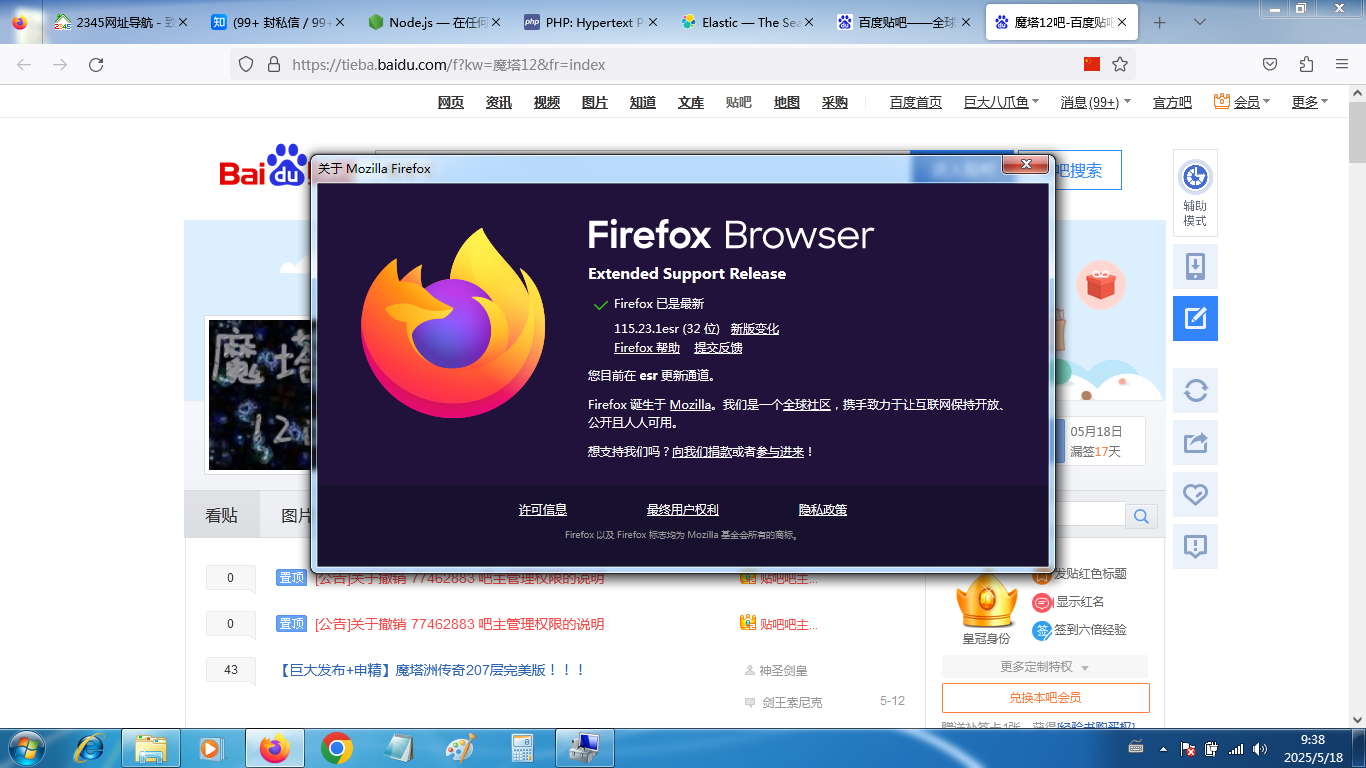The width and height of the screenshot is (1366, 768).
Task: Bookmark this page with the star icon
Action: coord(1120,64)
